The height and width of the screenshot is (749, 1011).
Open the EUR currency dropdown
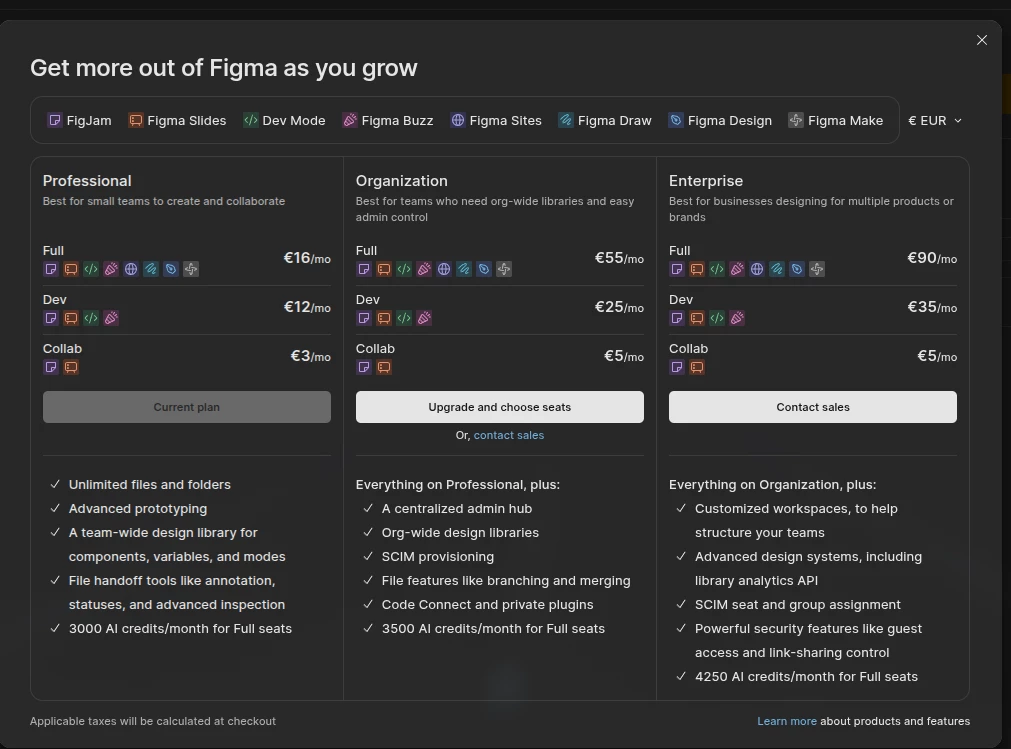click(x=935, y=121)
